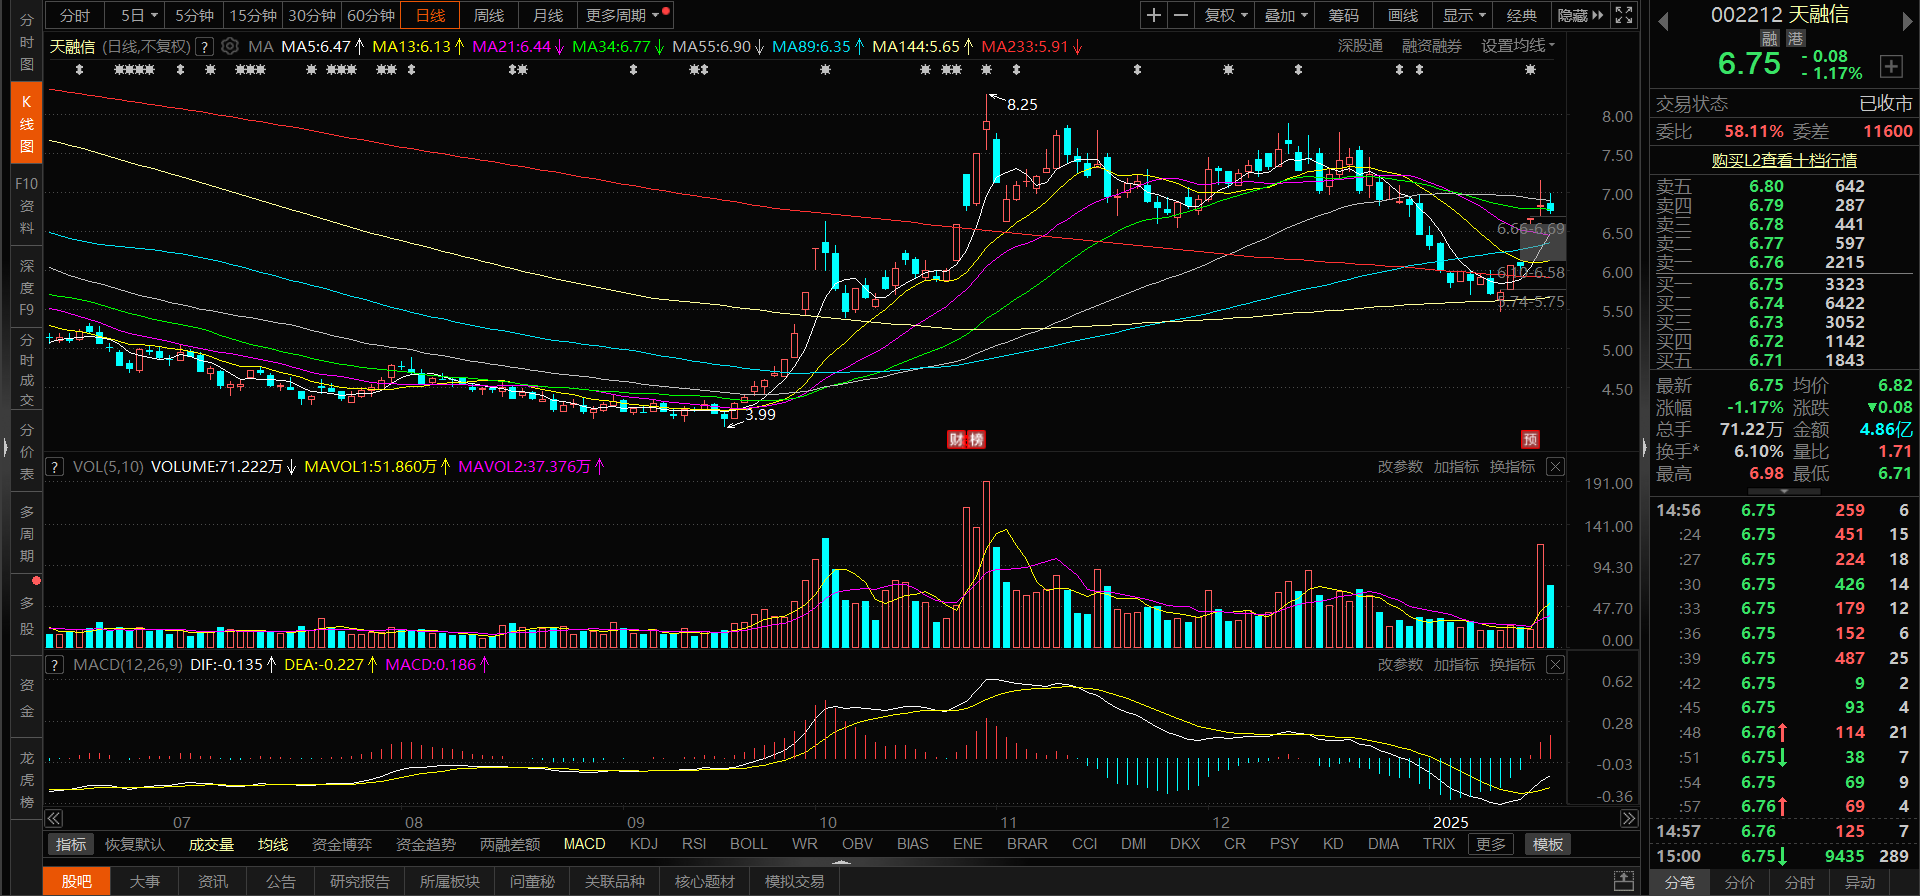This screenshot has width=1920, height=896.
Task: Open 龙虎榜 sidebar item
Action: (x=26, y=780)
